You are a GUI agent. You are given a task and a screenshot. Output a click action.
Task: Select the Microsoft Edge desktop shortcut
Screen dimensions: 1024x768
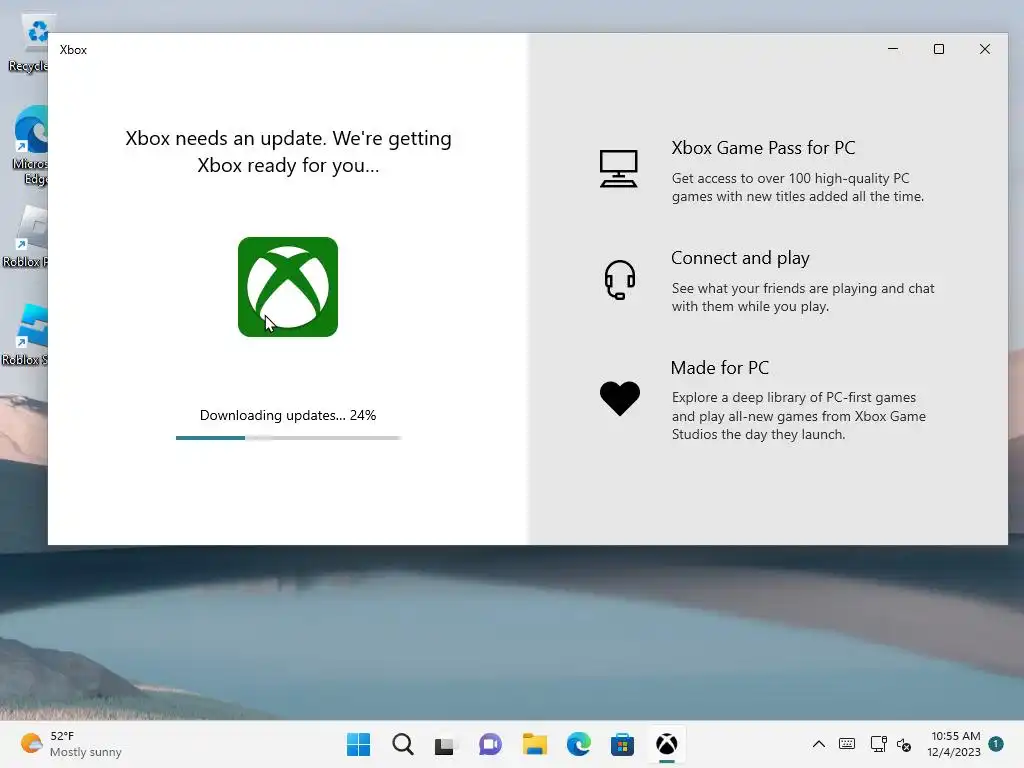point(29,145)
